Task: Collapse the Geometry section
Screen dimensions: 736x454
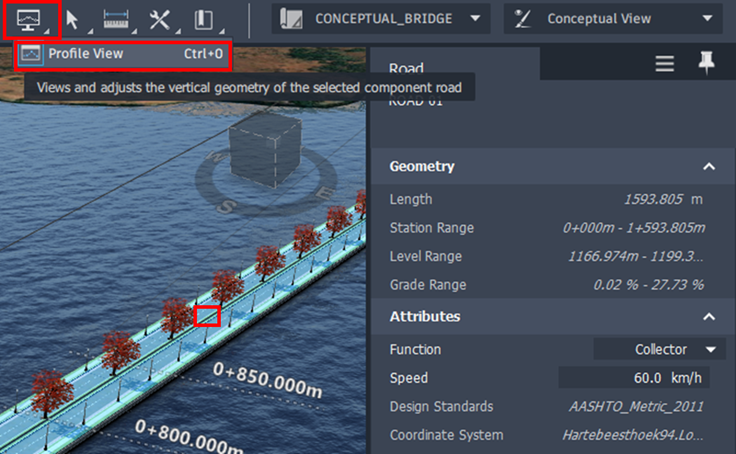Action: click(709, 167)
